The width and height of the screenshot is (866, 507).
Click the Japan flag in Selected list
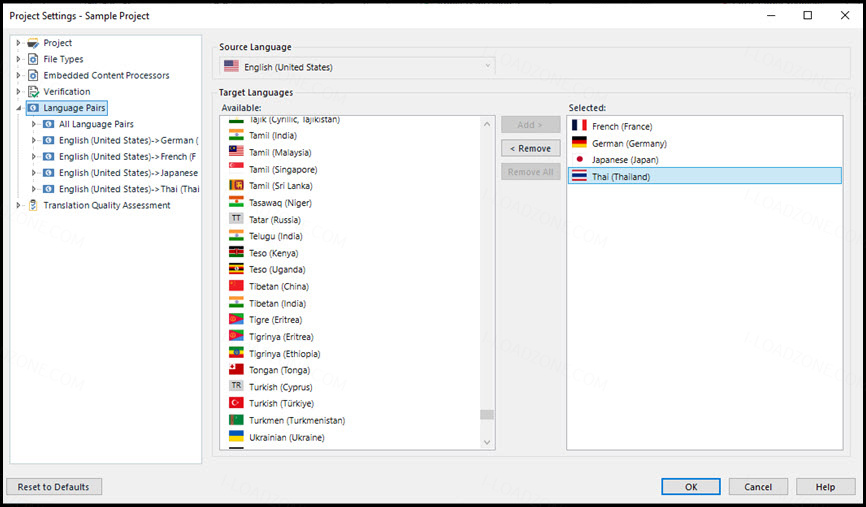click(x=579, y=160)
